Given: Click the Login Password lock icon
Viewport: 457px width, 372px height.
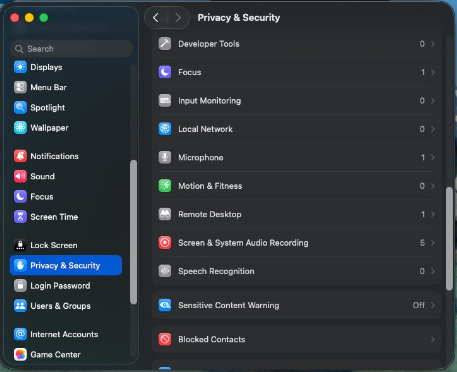Looking at the screenshot, I should coord(20,286).
